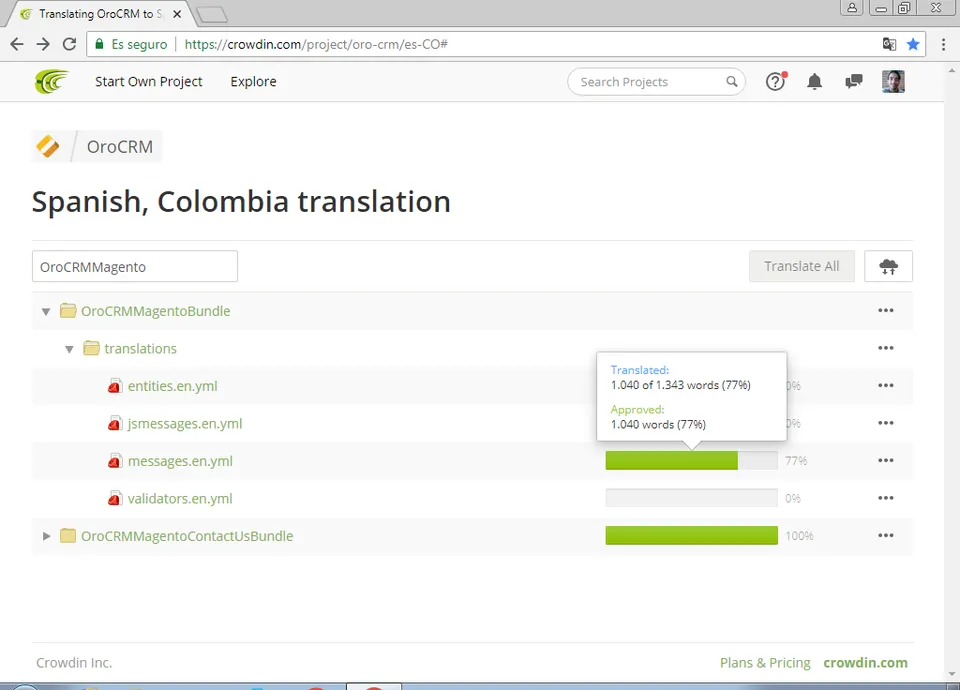
Task: Collapse the translations folder arrow
Action: [69, 349]
